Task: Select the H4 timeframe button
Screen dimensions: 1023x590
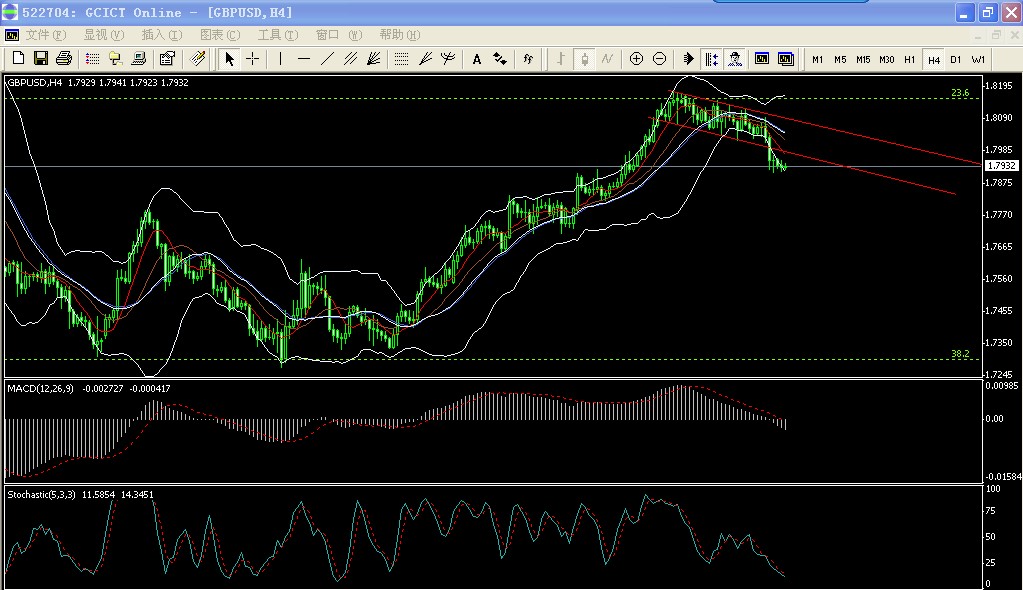Action: (x=934, y=60)
